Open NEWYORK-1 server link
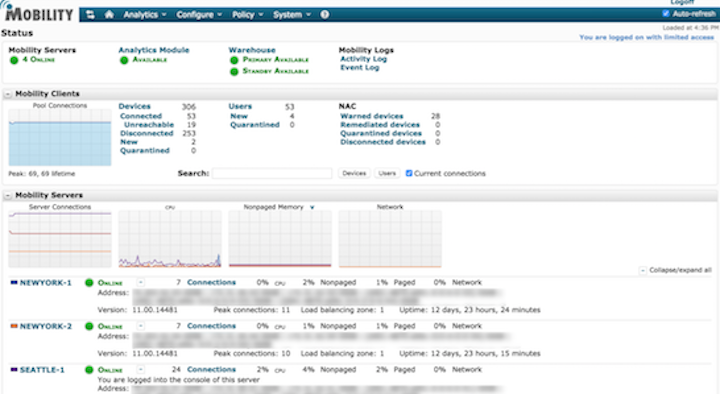Screen dimensions: 720x394 [x=46, y=283]
